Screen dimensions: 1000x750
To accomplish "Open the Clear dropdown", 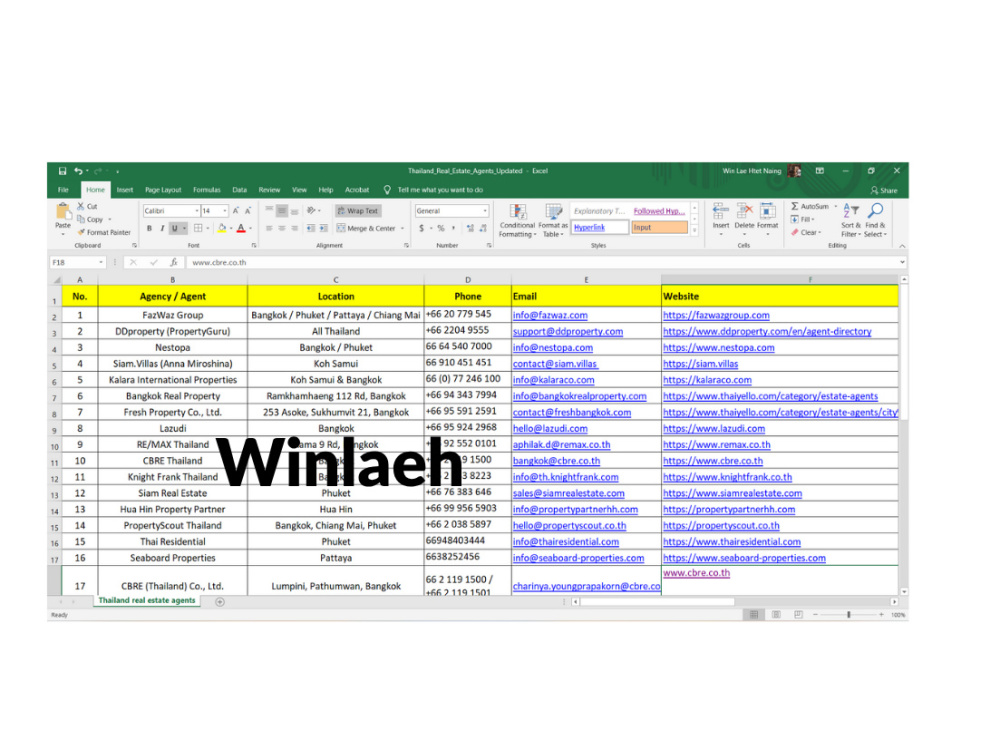I will coord(806,232).
